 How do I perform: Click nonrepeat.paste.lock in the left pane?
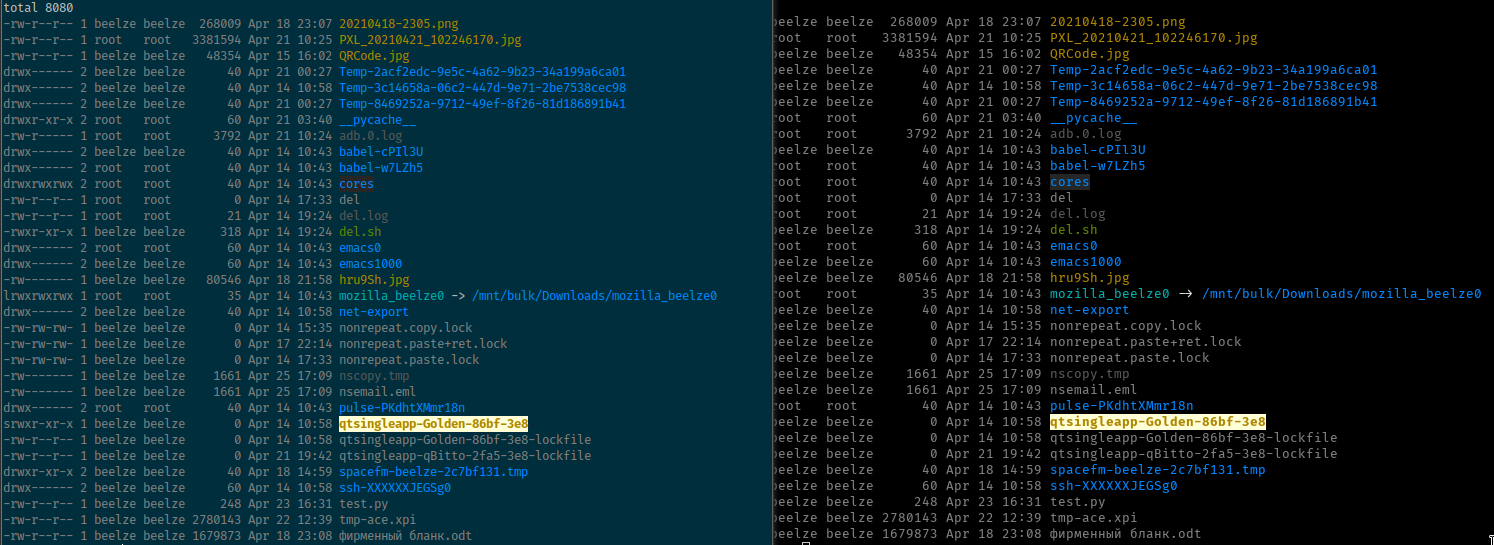(x=410, y=359)
